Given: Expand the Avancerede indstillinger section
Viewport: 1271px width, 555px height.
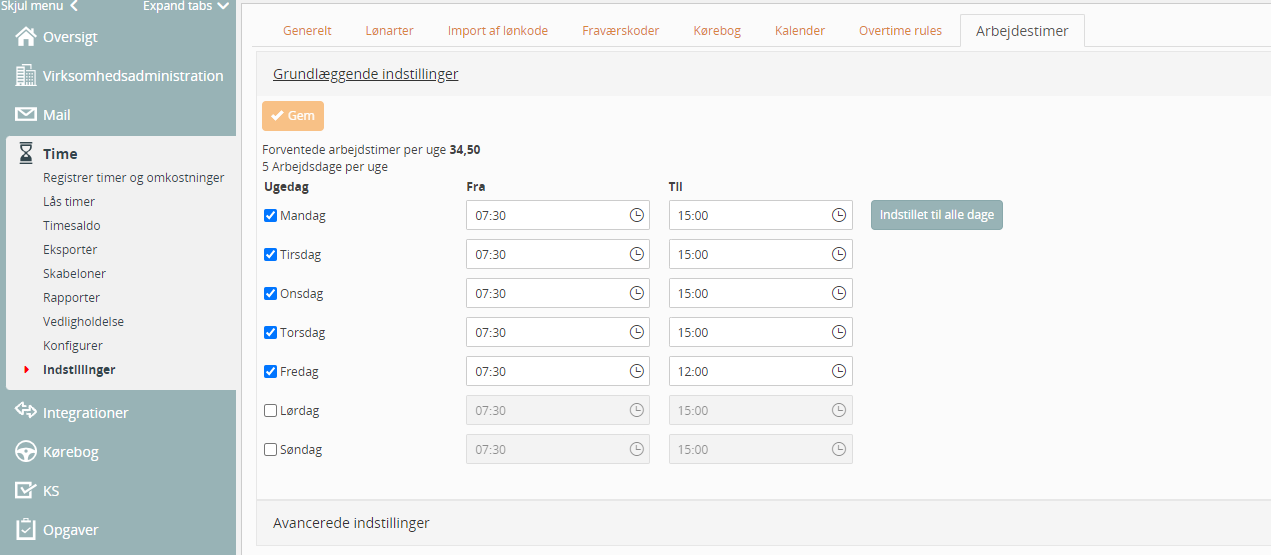Looking at the screenshot, I should point(351,523).
